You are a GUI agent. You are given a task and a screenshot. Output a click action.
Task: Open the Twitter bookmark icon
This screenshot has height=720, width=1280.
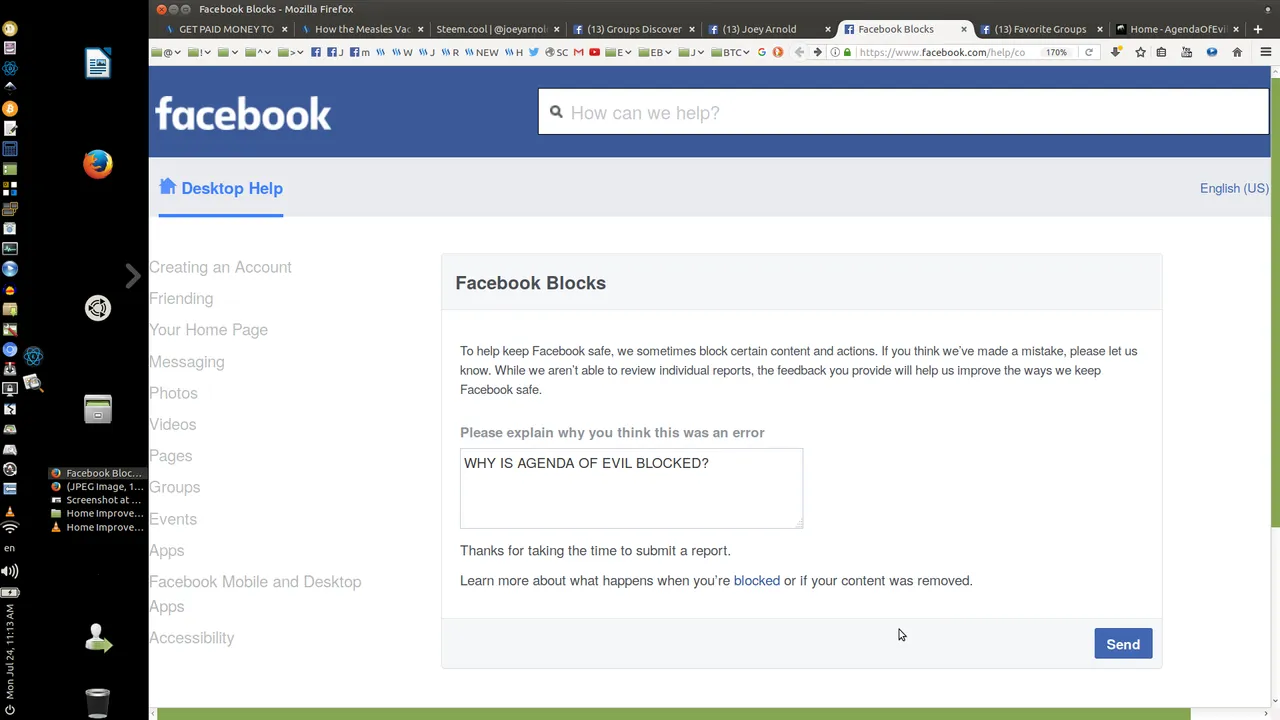click(533, 52)
